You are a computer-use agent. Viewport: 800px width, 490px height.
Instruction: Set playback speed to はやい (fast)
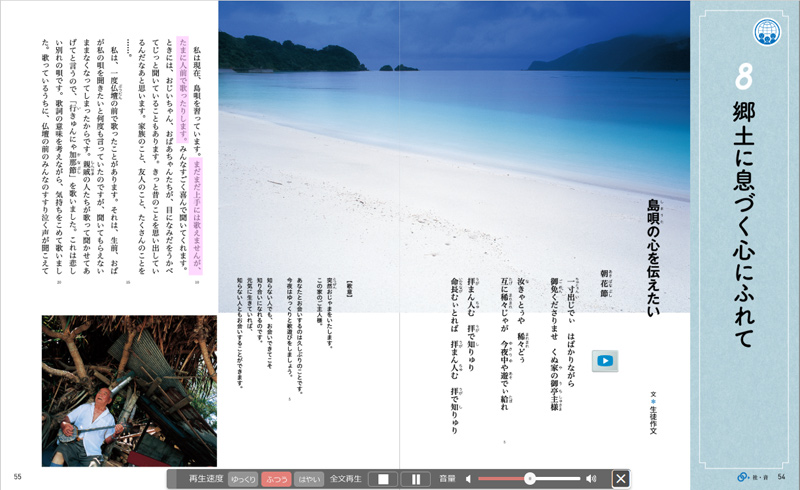tap(309, 479)
